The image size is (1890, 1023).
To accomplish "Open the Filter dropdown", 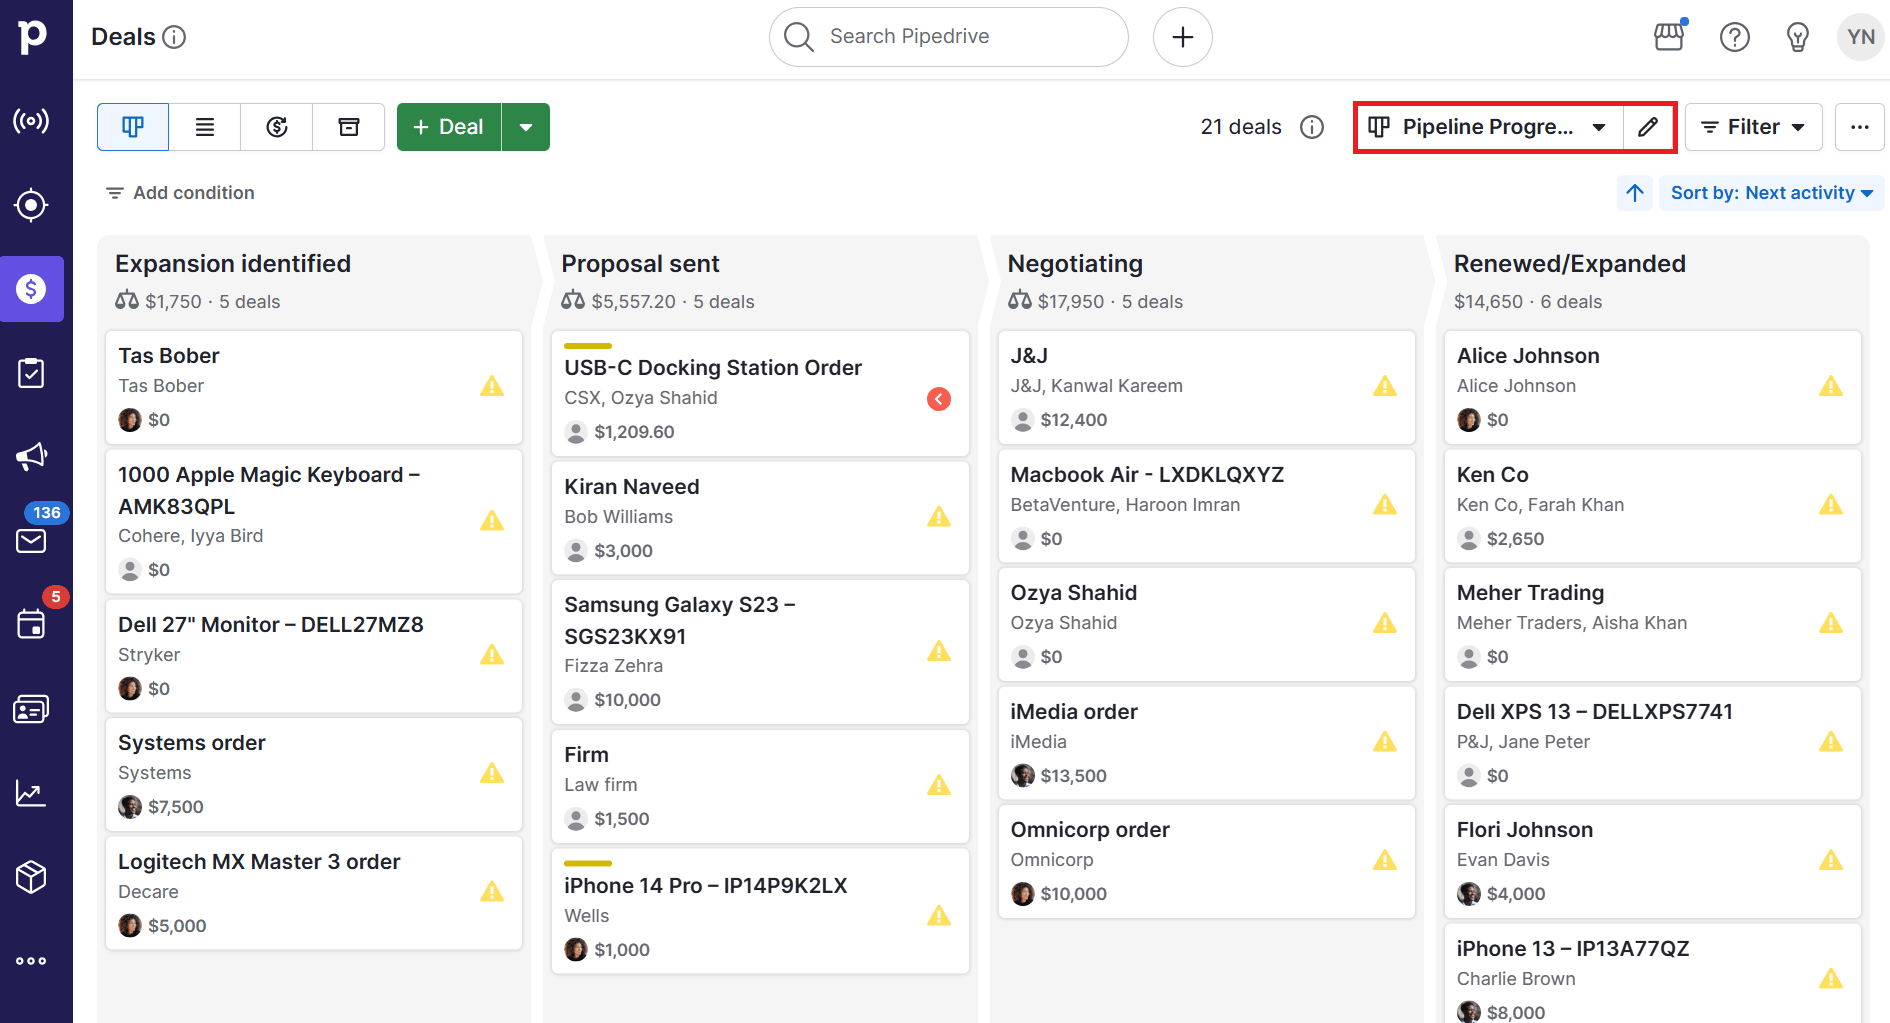I will [x=1754, y=127].
